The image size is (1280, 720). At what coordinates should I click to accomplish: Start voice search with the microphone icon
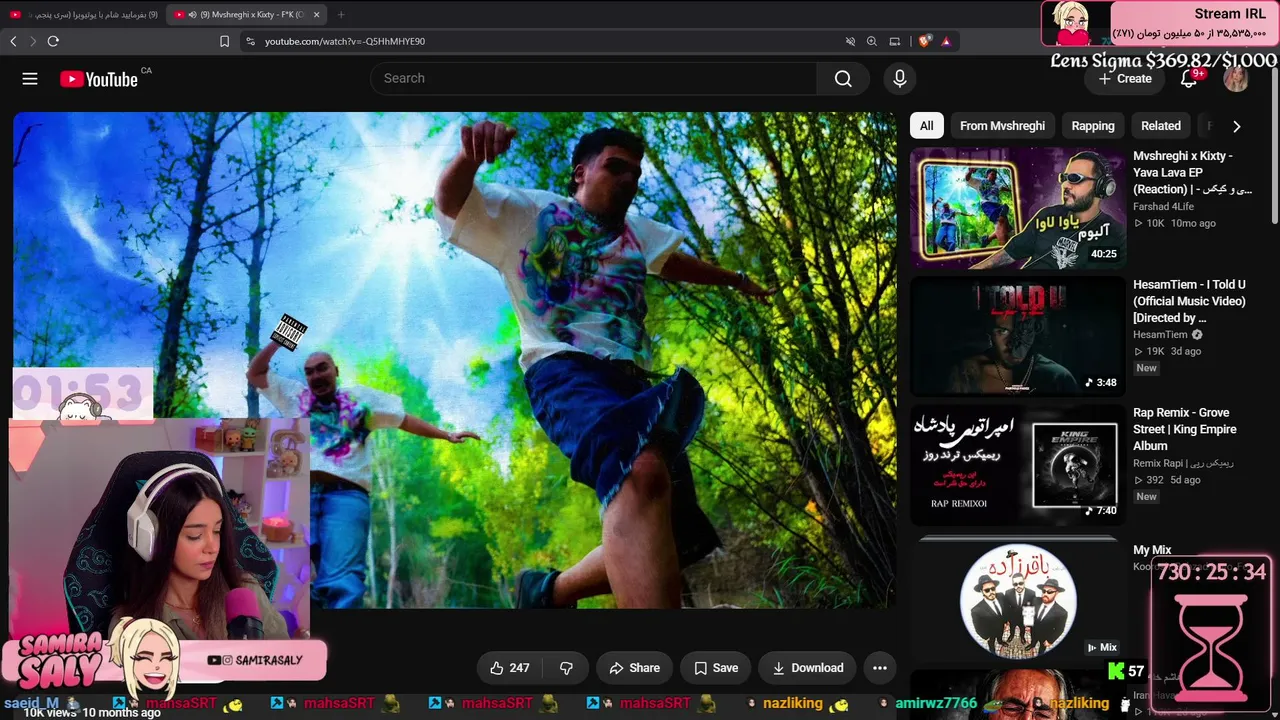click(x=900, y=79)
